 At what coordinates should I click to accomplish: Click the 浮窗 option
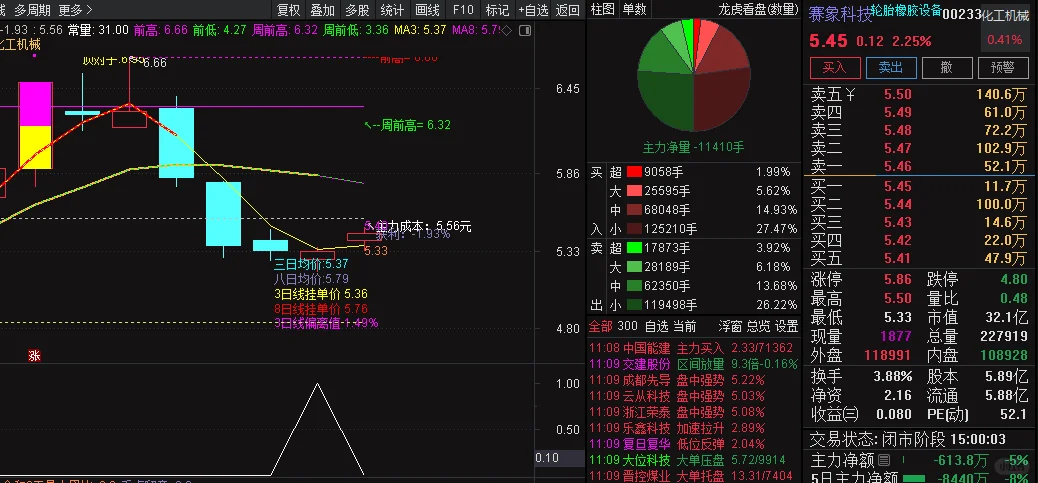click(731, 326)
